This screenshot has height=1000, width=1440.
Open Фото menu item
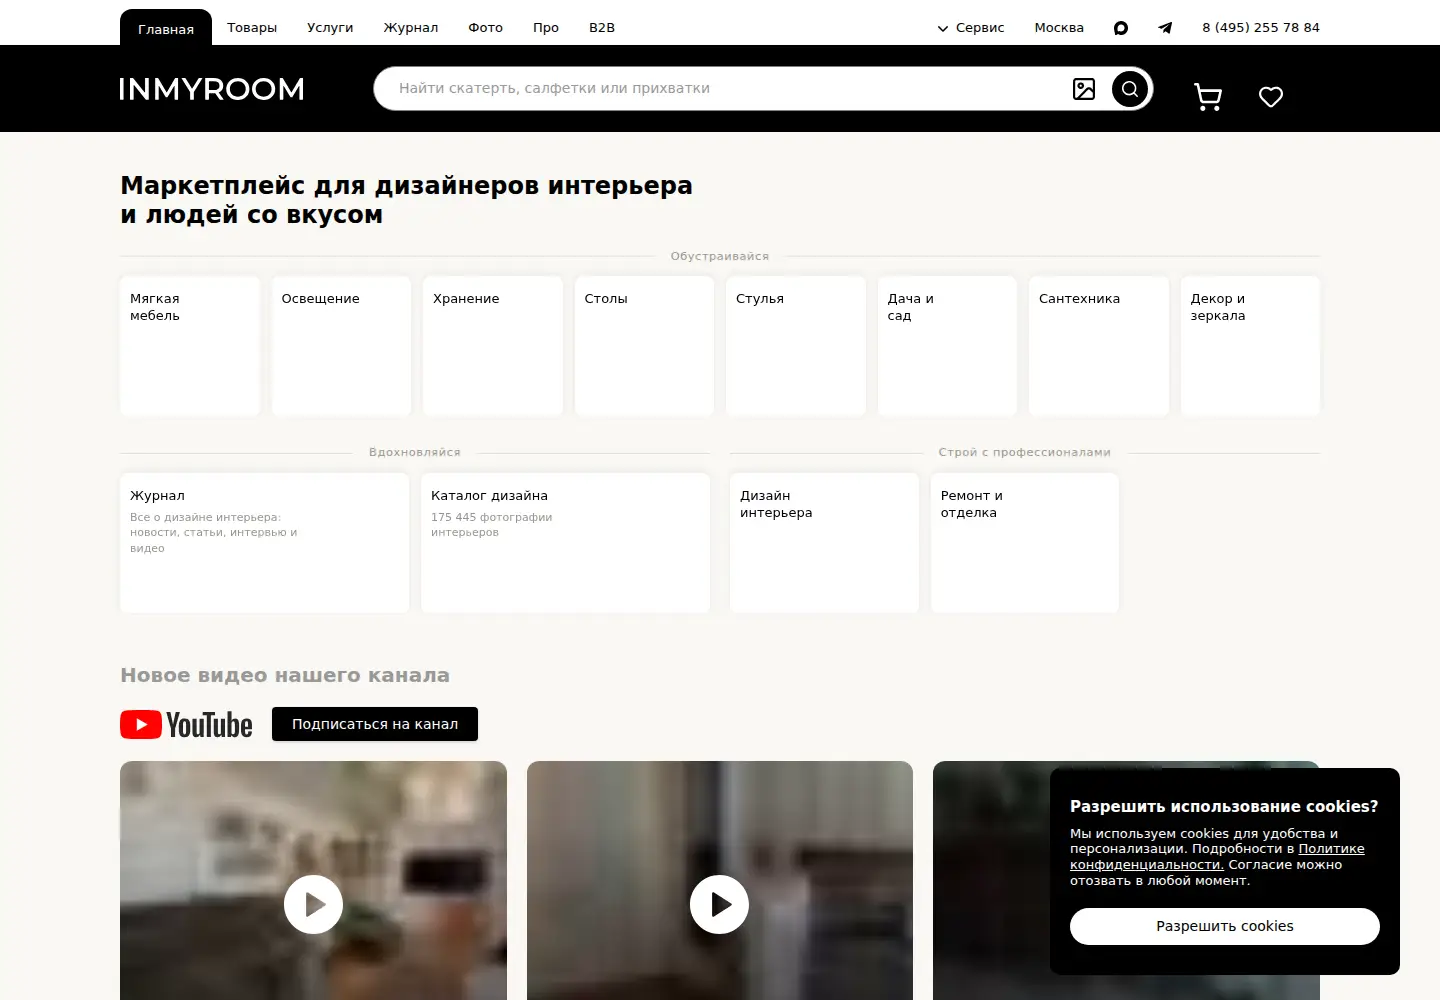pos(486,28)
